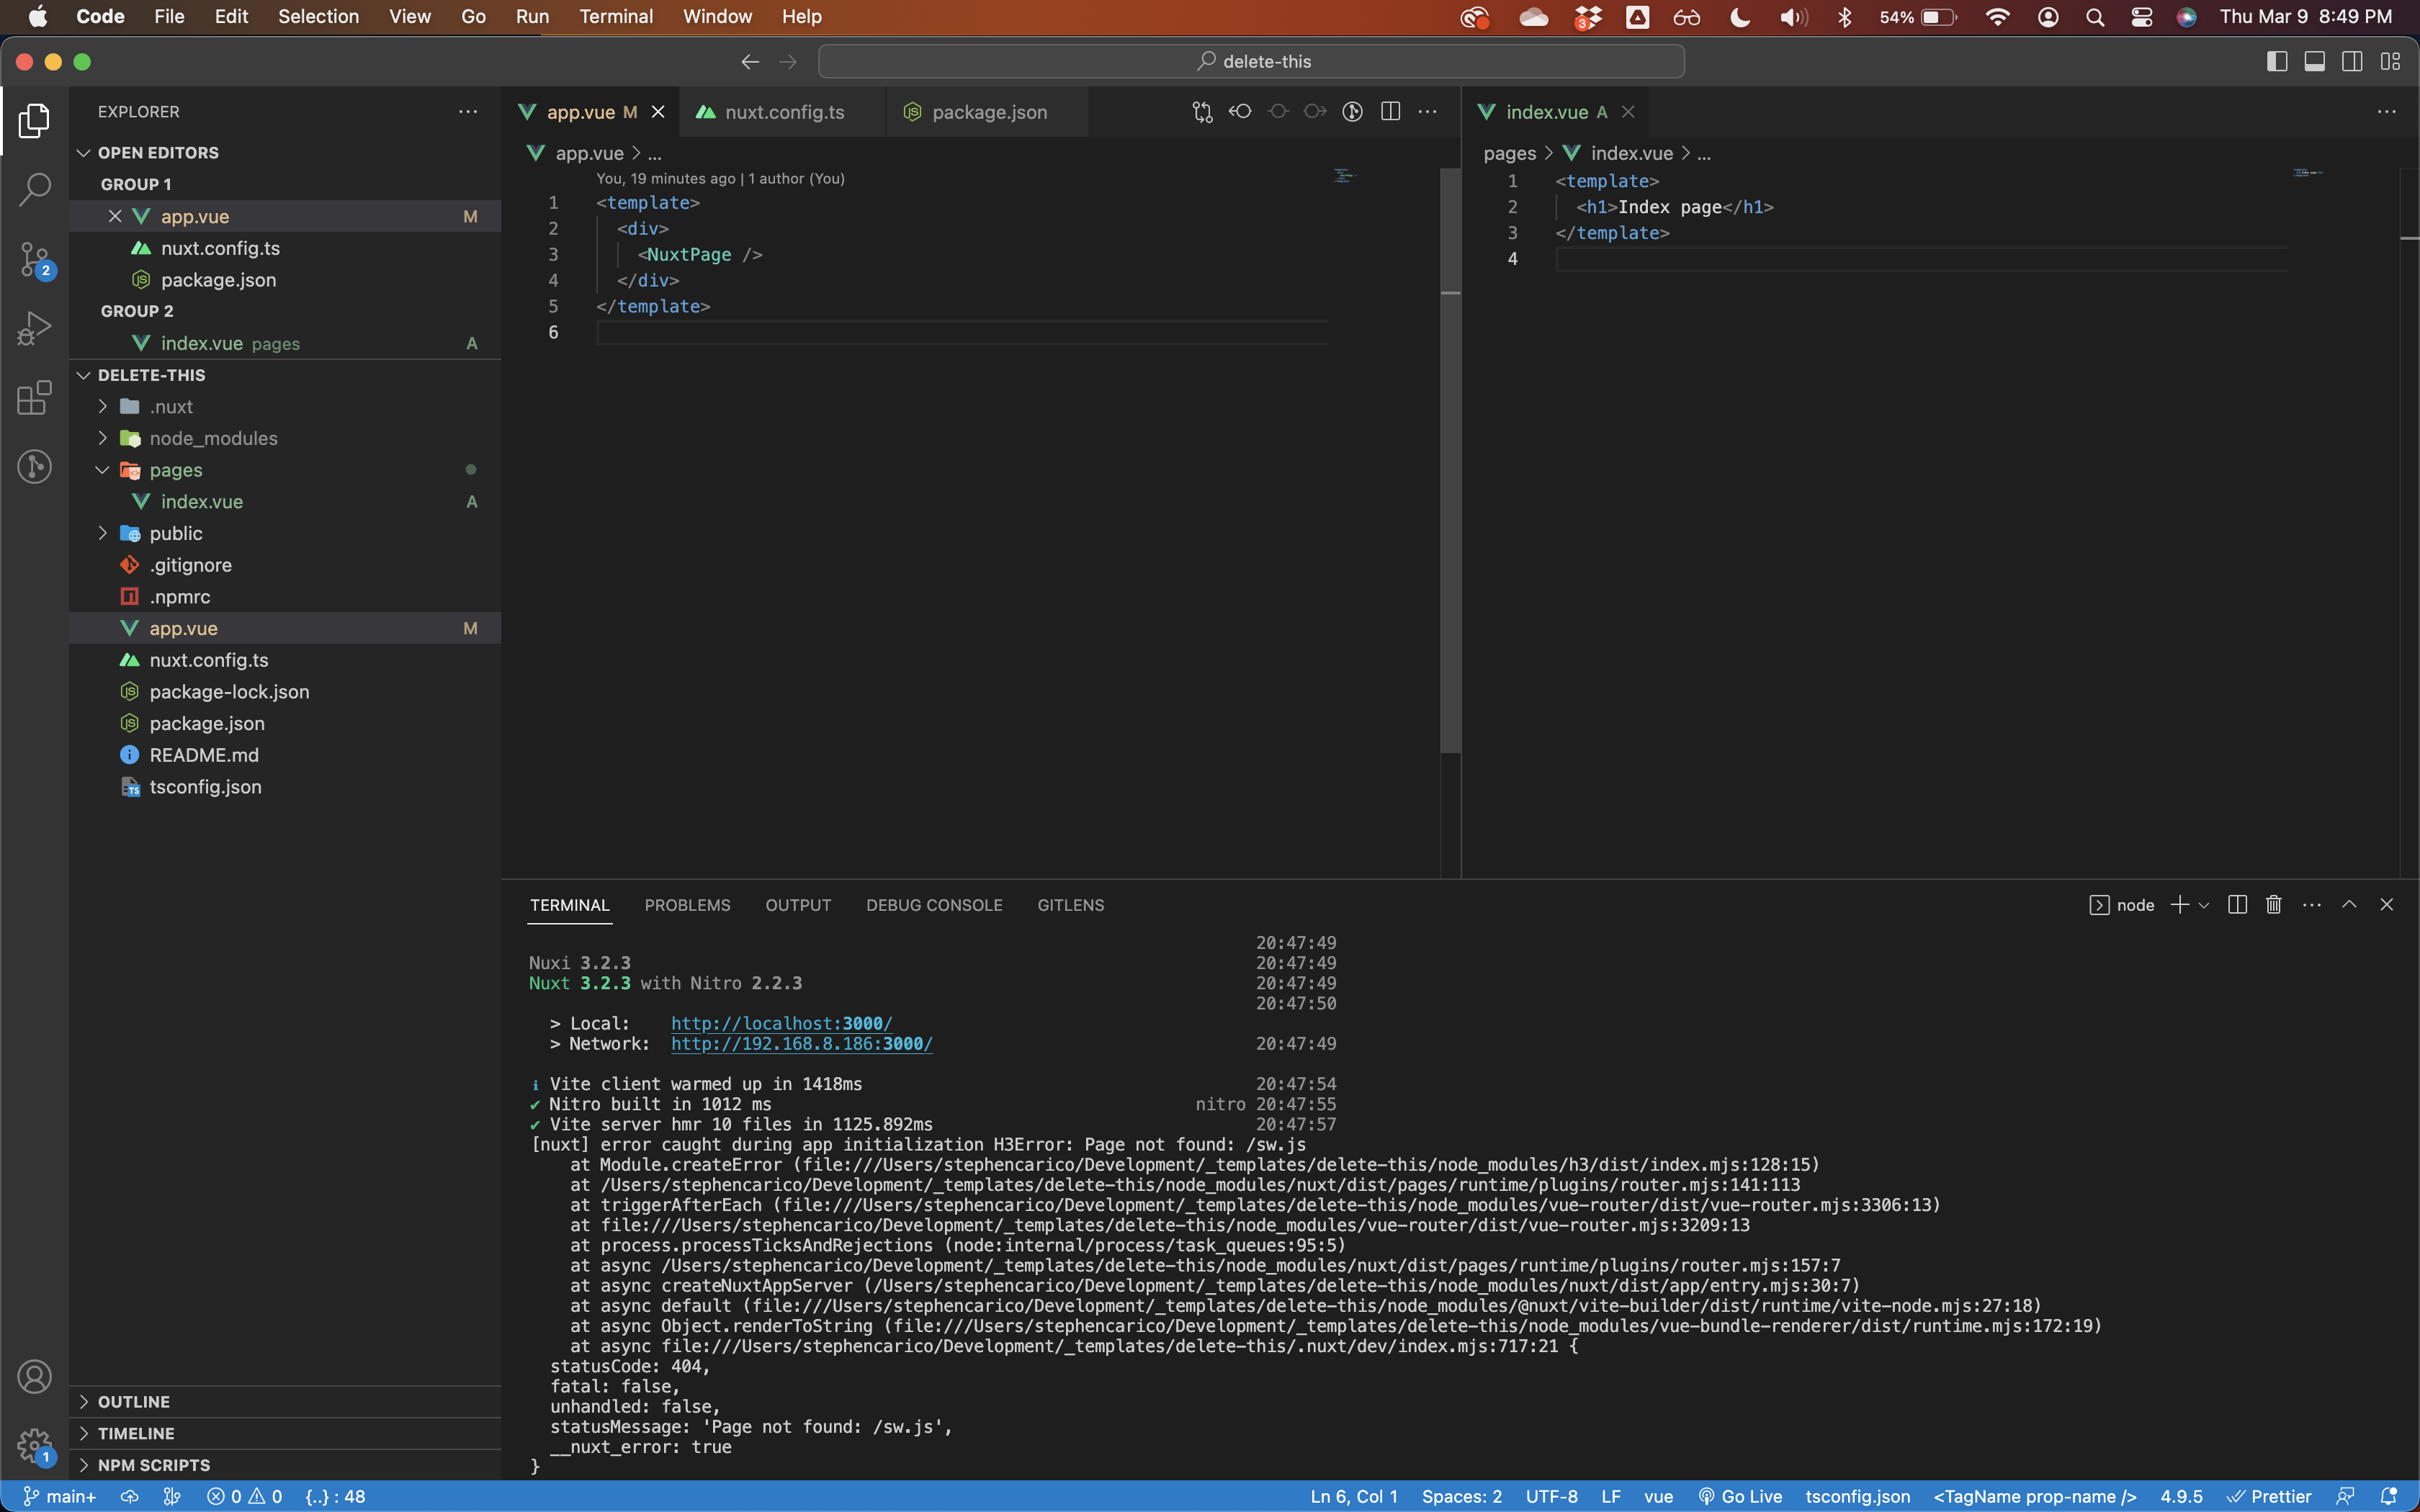Expand the OUTLINE section
The image size is (2420, 1512).
[x=134, y=1402]
